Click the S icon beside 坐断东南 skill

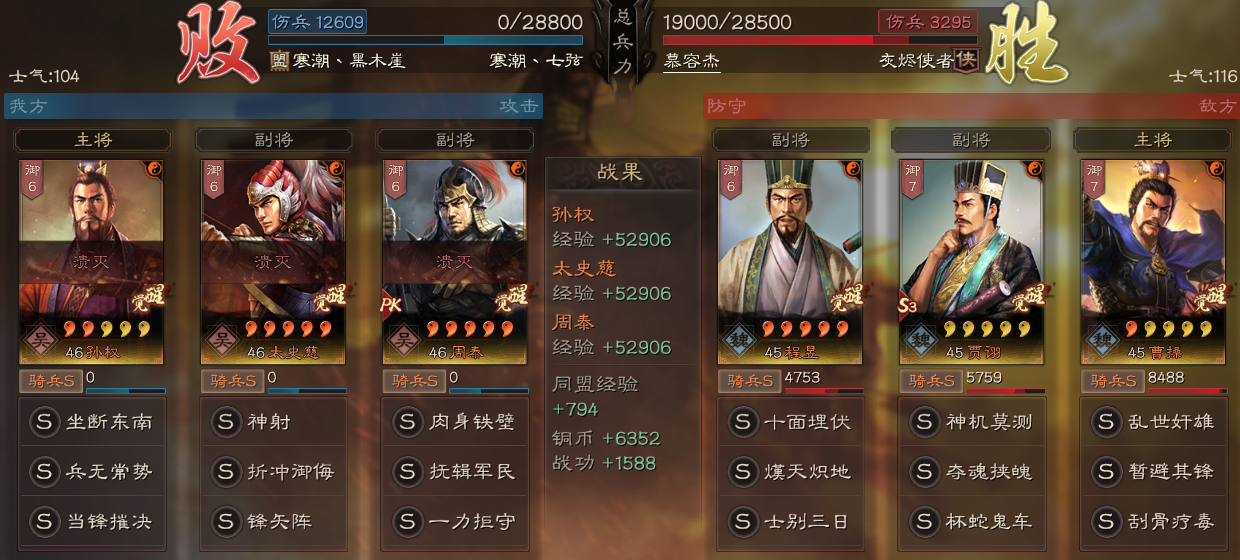44,422
